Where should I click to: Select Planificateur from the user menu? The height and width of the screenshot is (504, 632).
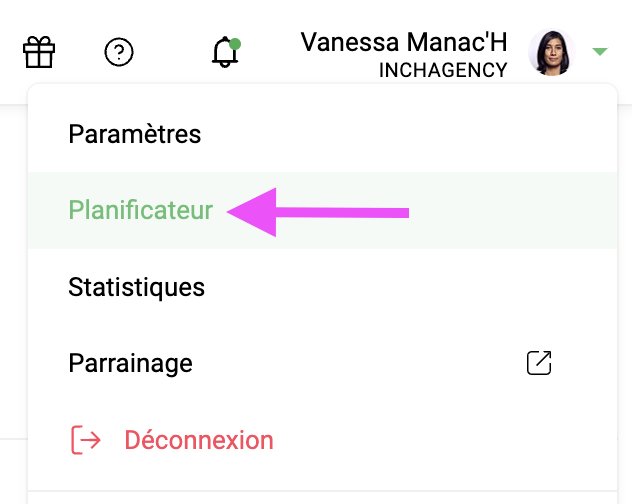pos(141,211)
